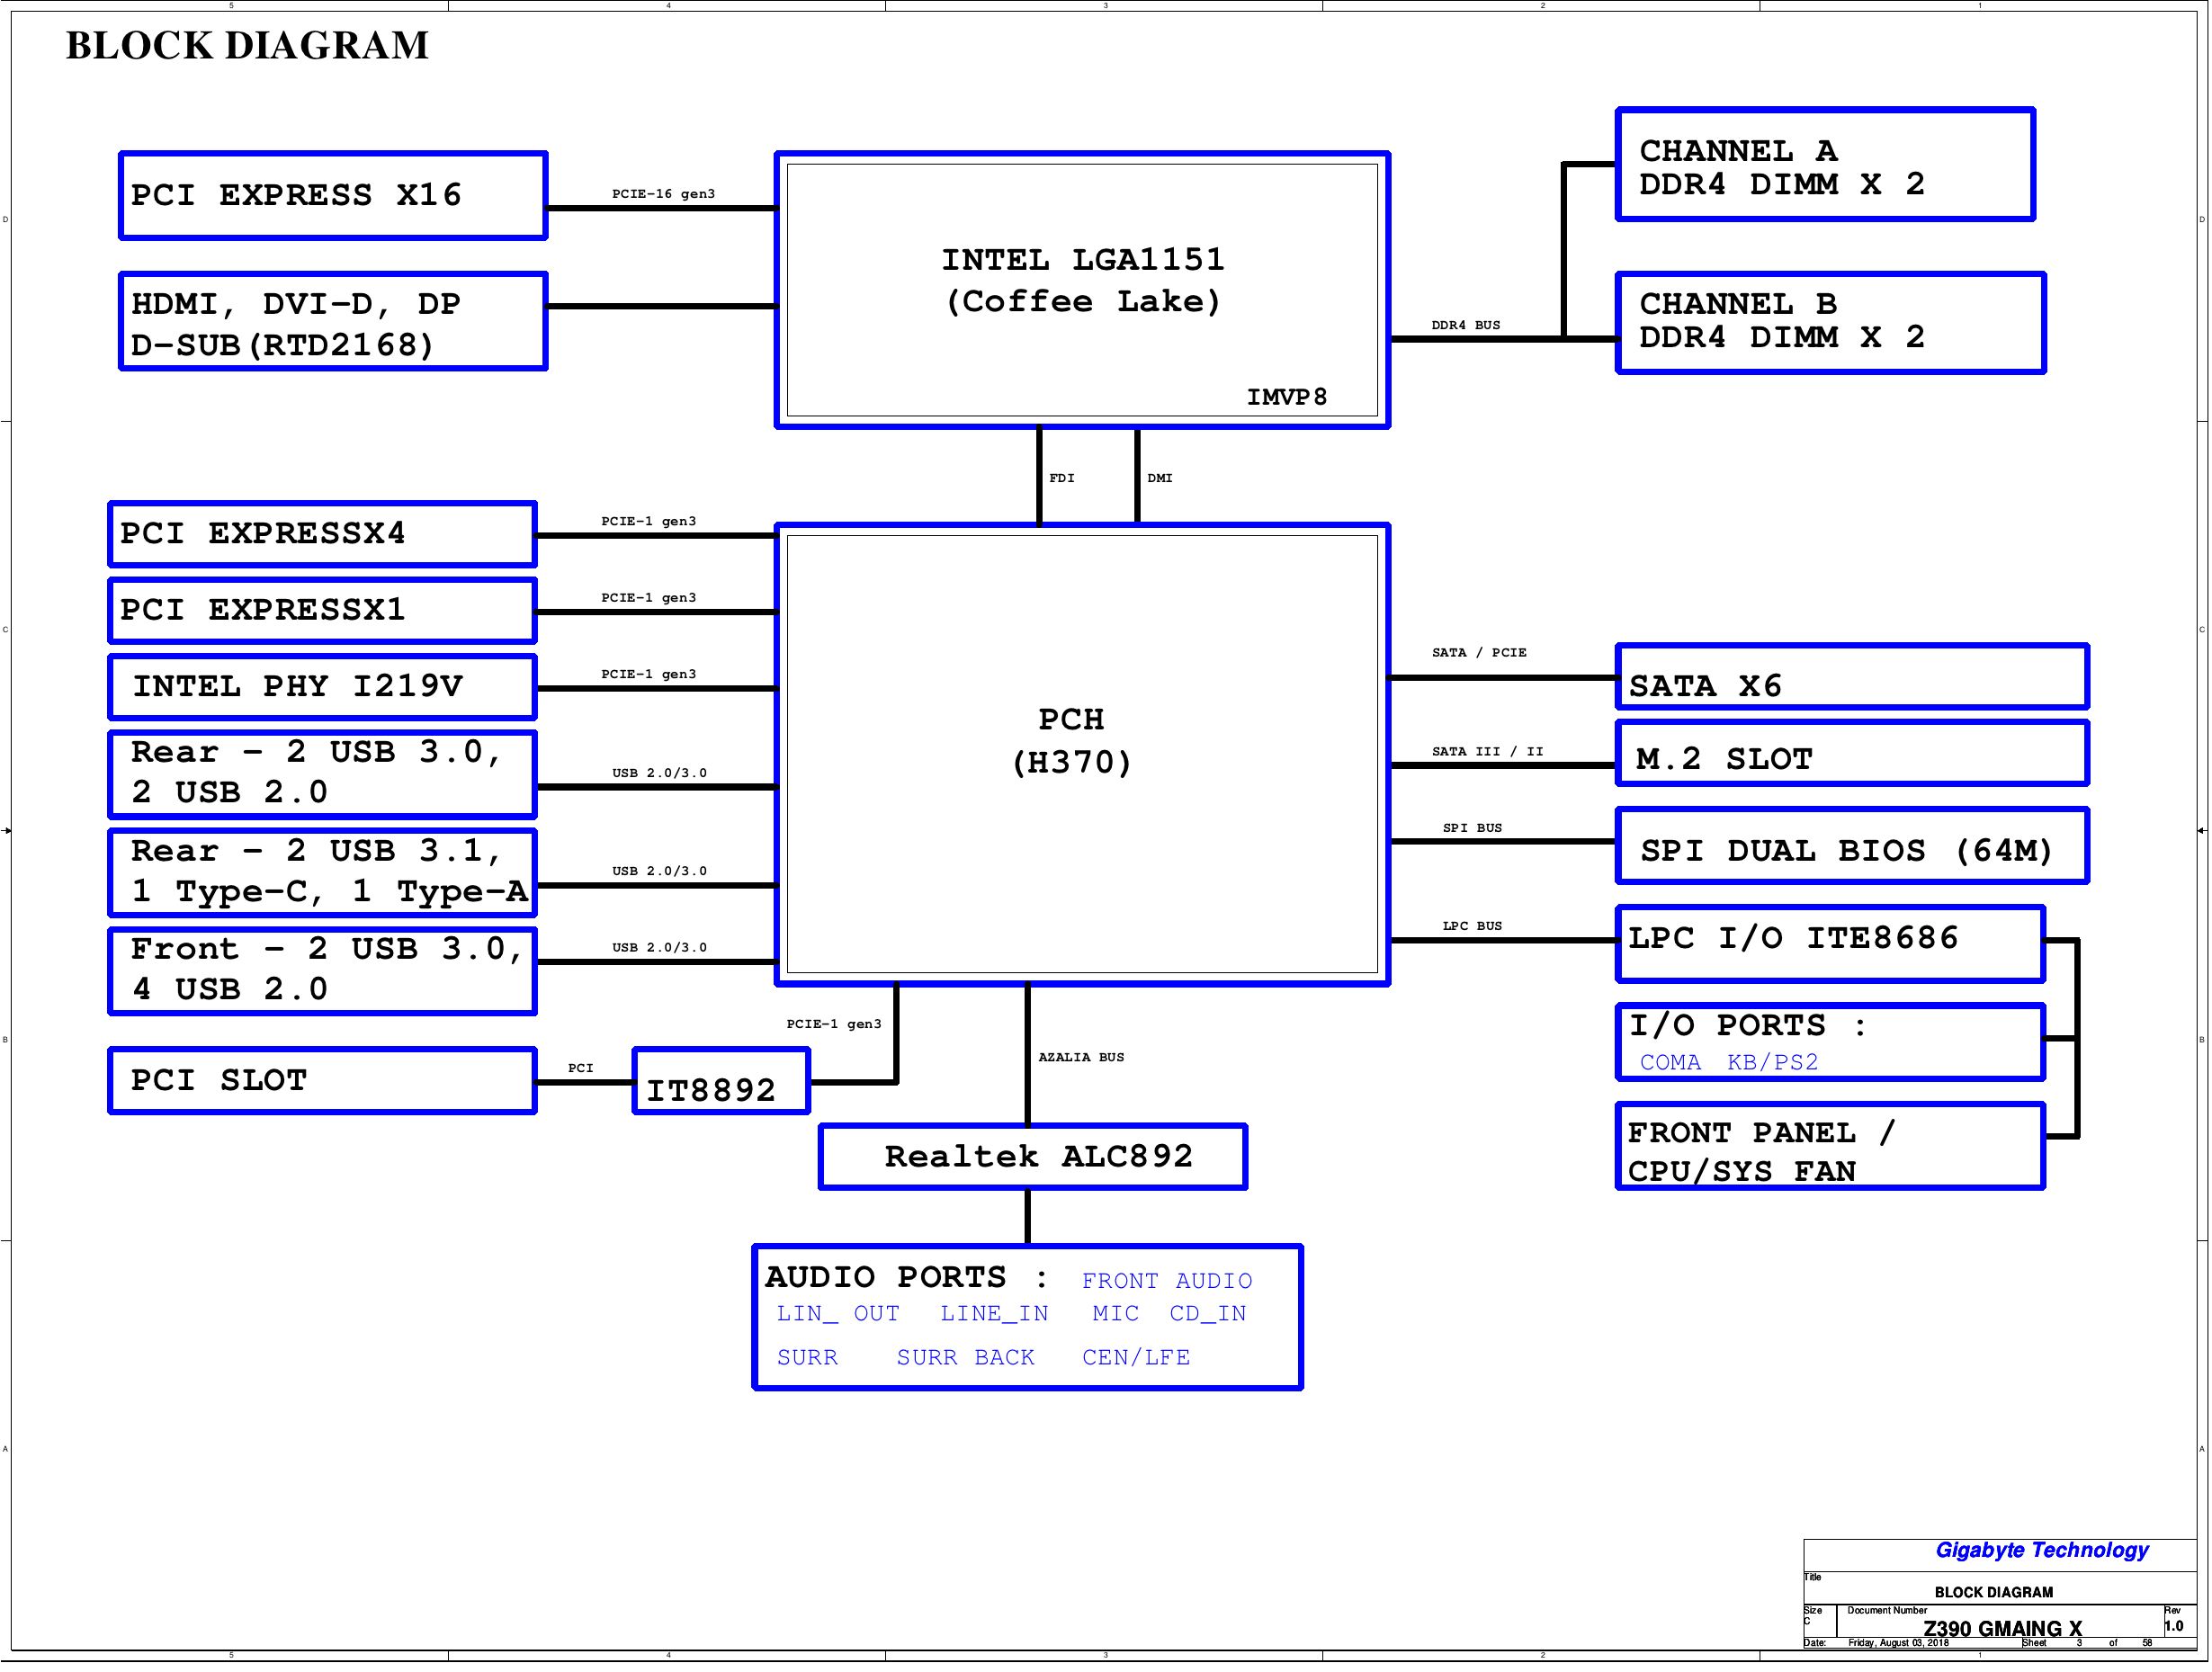Screen dimensions: 2212x1672
Task: Click the INTEL LGA1151 Coffee Lake block
Action: (1082, 290)
